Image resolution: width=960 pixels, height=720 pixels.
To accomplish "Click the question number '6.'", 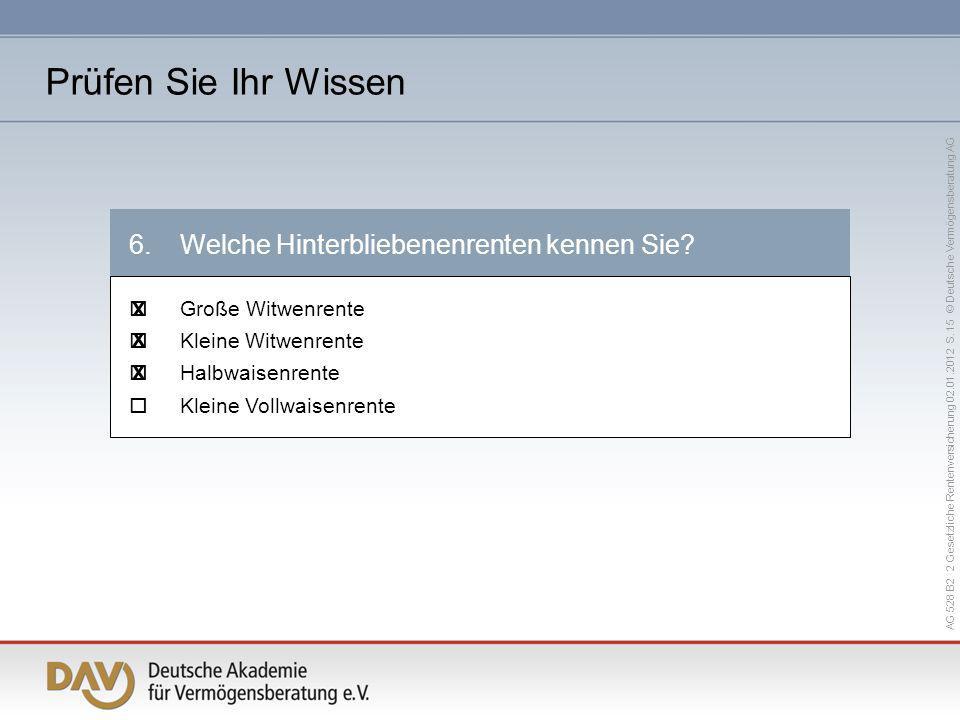I will pos(140,244).
